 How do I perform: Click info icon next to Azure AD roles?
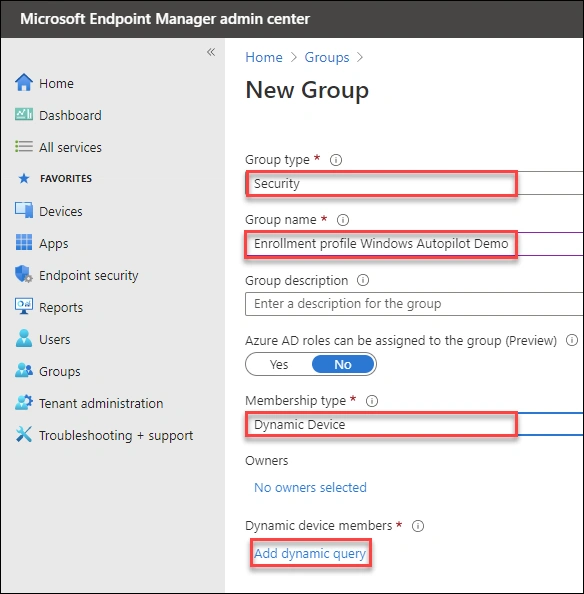[572, 340]
